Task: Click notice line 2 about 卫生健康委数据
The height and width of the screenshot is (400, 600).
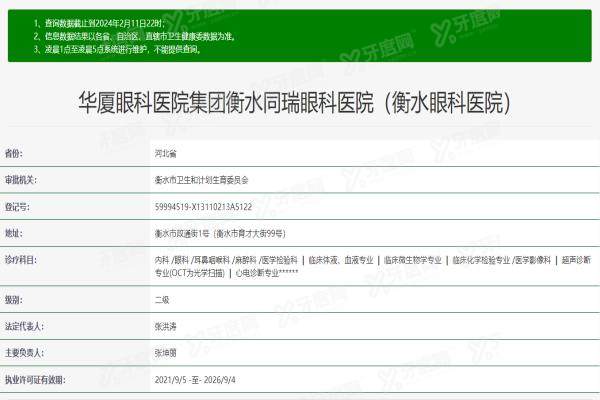Action: [134, 36]
